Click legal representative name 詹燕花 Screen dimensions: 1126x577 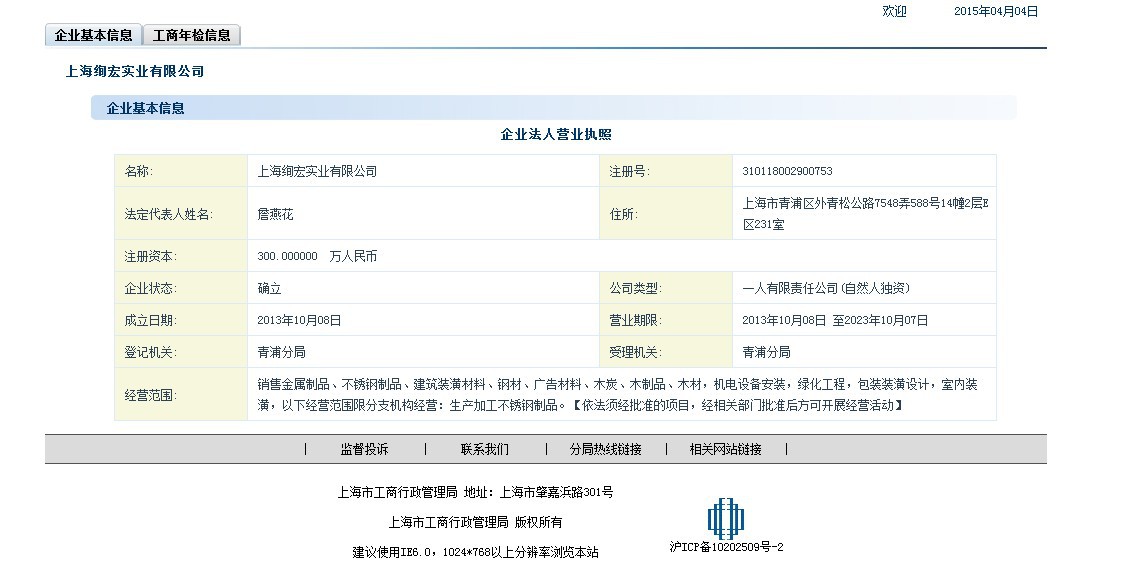(276, 214)
